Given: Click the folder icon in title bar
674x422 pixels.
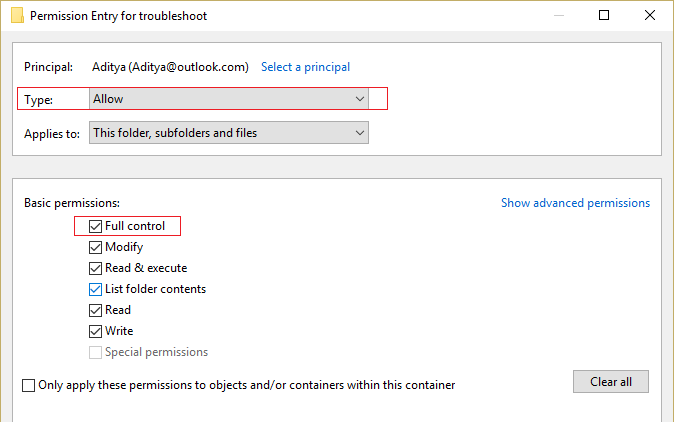Looking at the screenshot, I should (15, 16).
